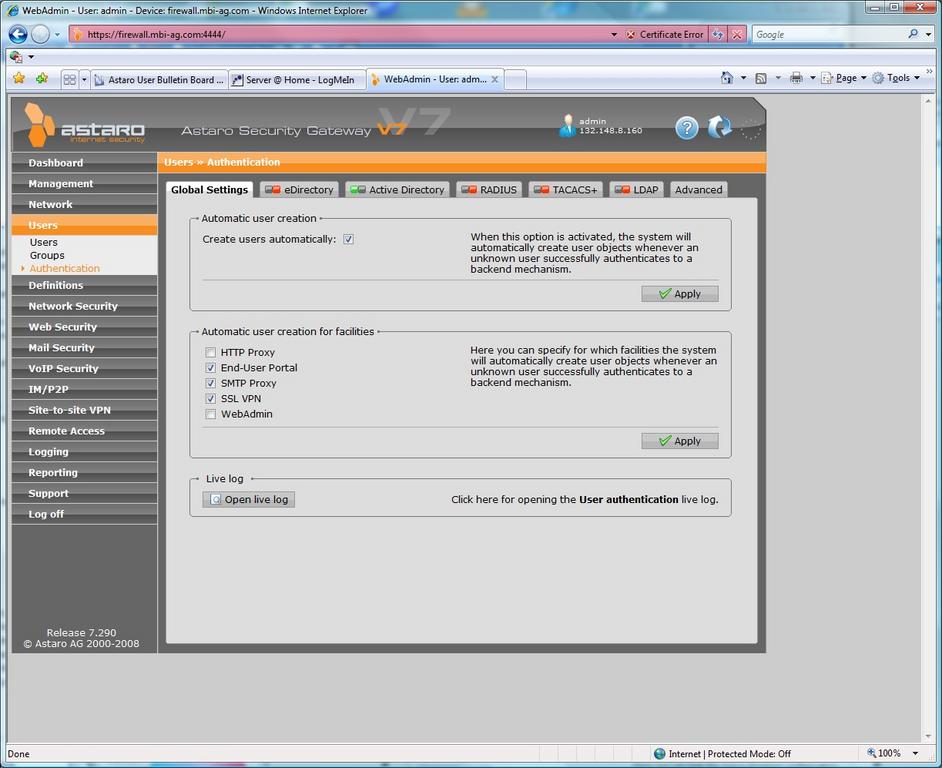Click the Astaro logo
Viewport: 942px width, 768px height.
pyautogui.click(x=85, y=125)
